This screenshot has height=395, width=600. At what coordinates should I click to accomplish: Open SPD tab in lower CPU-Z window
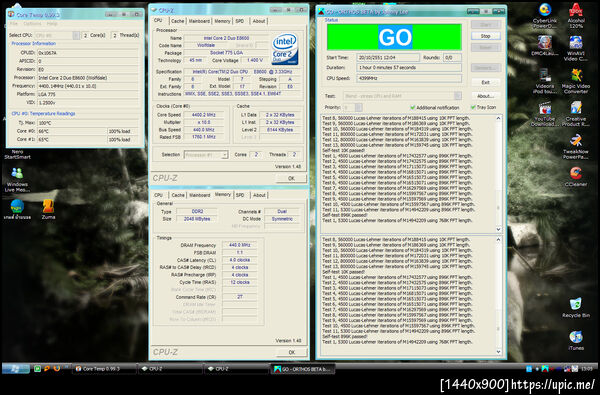coord(240,195)
